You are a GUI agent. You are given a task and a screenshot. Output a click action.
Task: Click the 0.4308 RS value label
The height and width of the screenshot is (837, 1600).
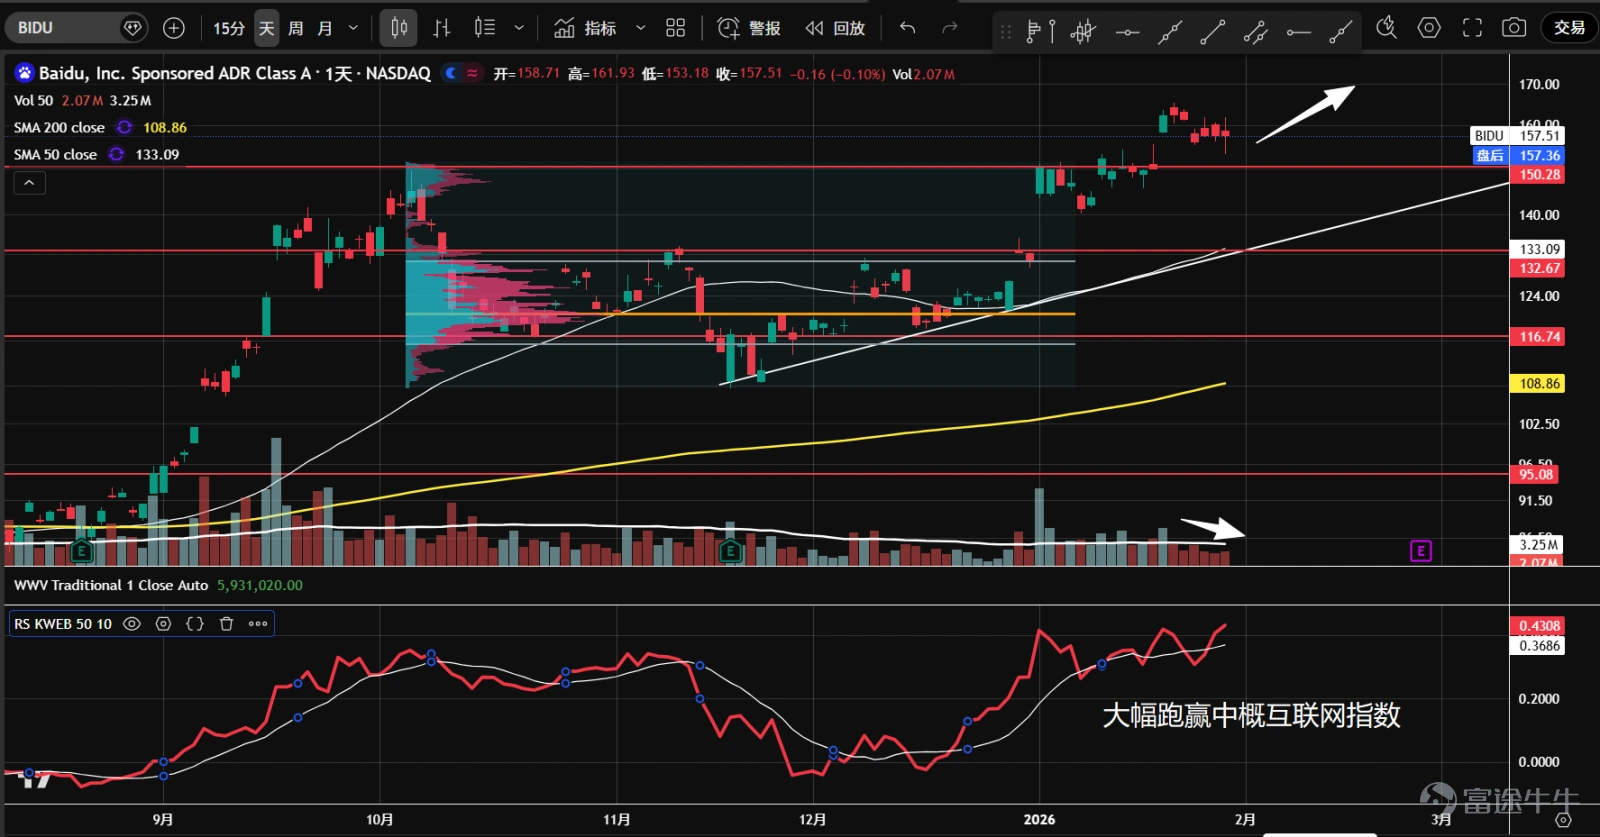click(1537, 626)
